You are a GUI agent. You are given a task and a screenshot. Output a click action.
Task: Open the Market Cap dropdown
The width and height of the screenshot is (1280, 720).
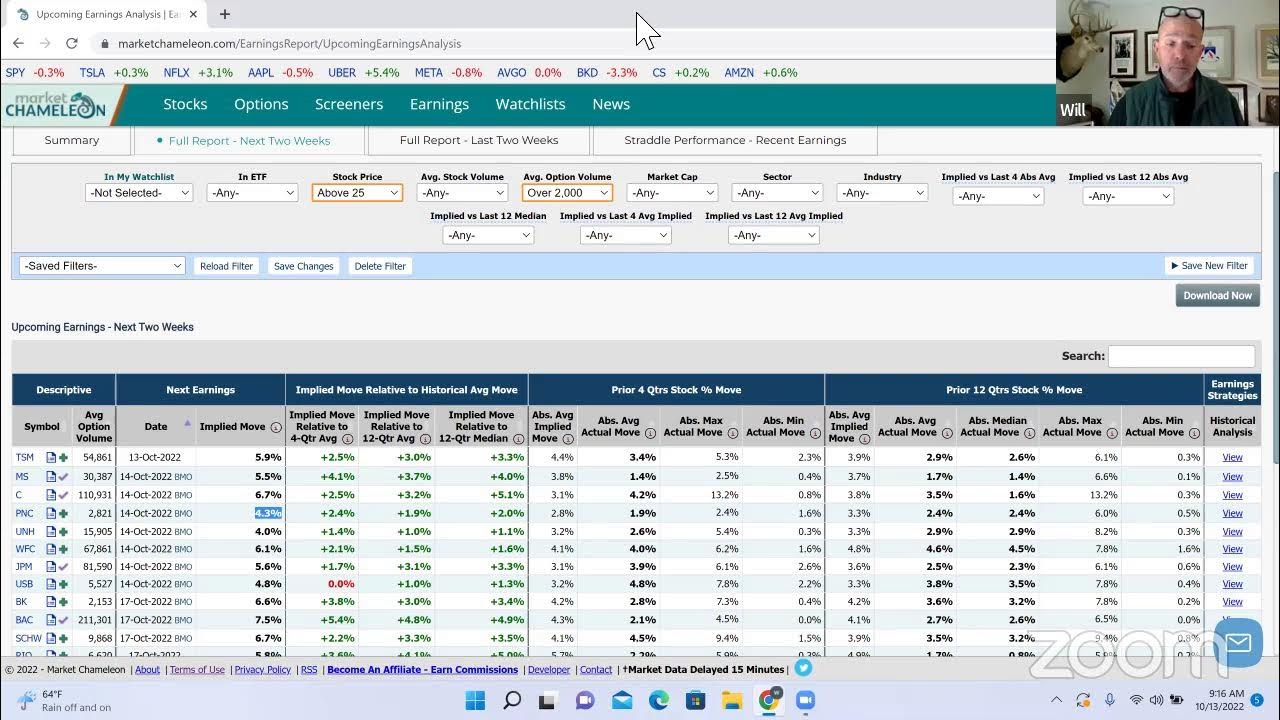pos(672,193)
